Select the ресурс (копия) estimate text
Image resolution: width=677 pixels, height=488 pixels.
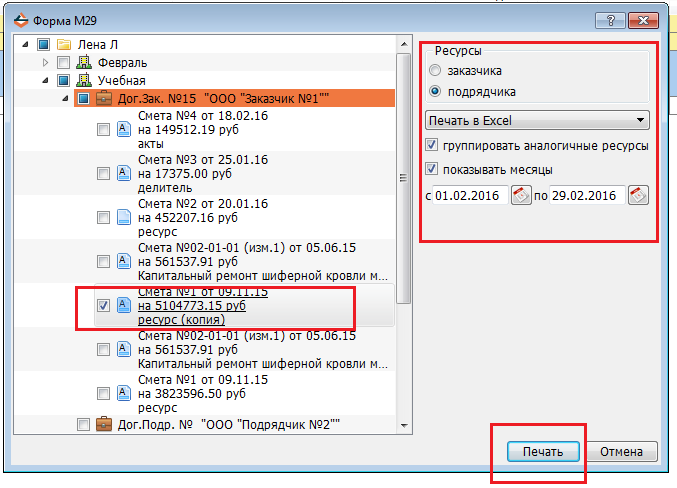click(203, 305)
